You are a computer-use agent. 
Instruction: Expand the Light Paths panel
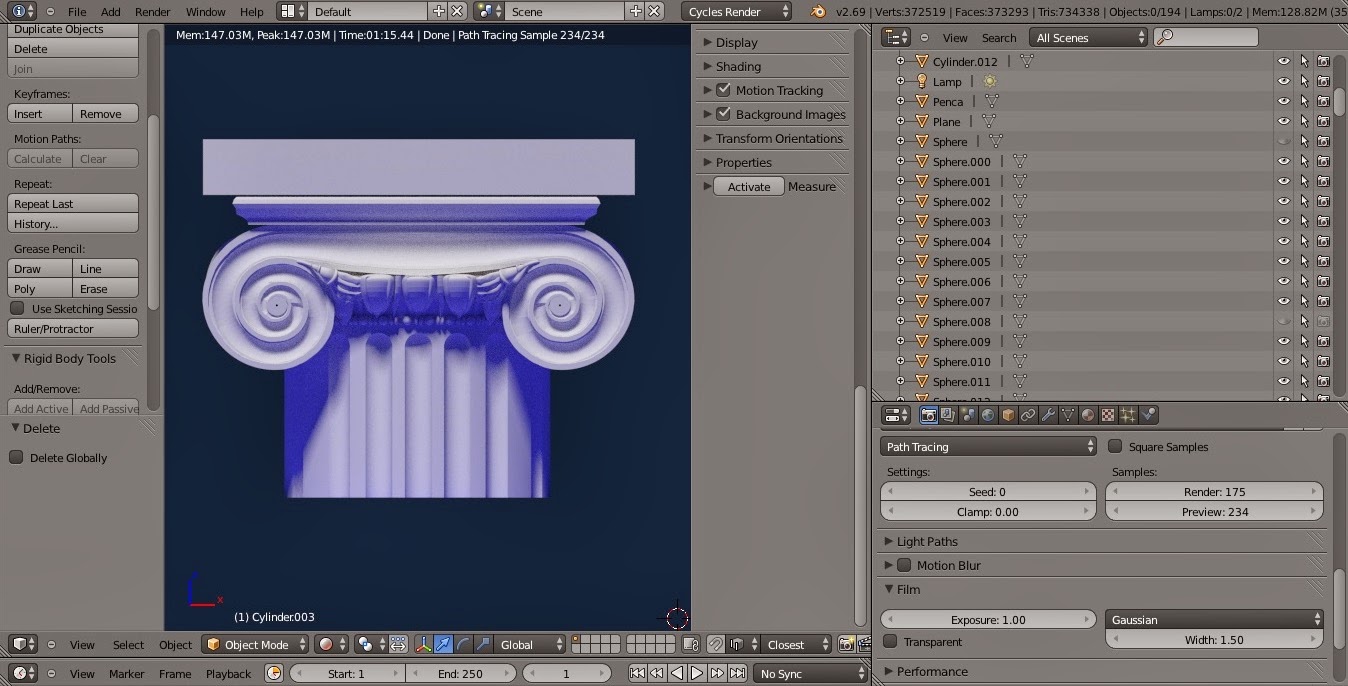tap(927, 541)
